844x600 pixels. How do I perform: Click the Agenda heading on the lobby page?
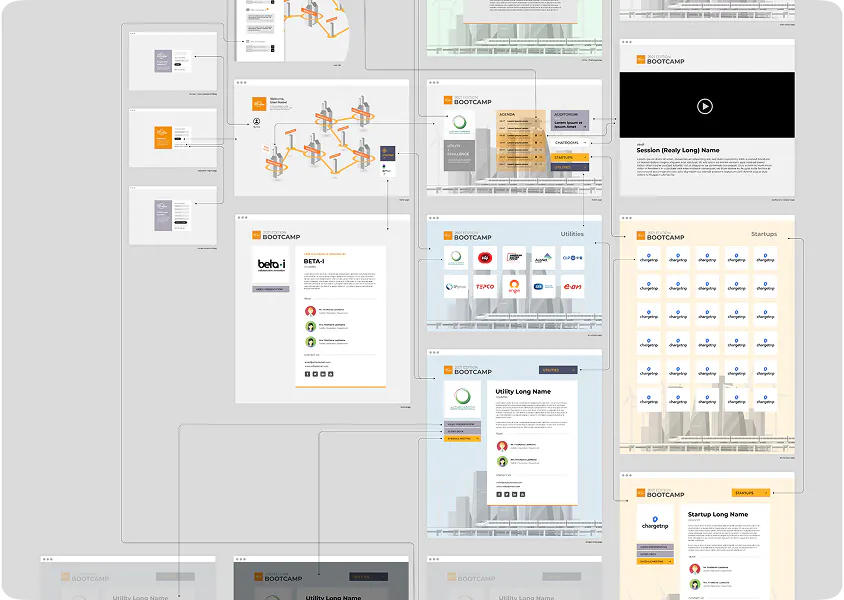click(x=507, y=115)
